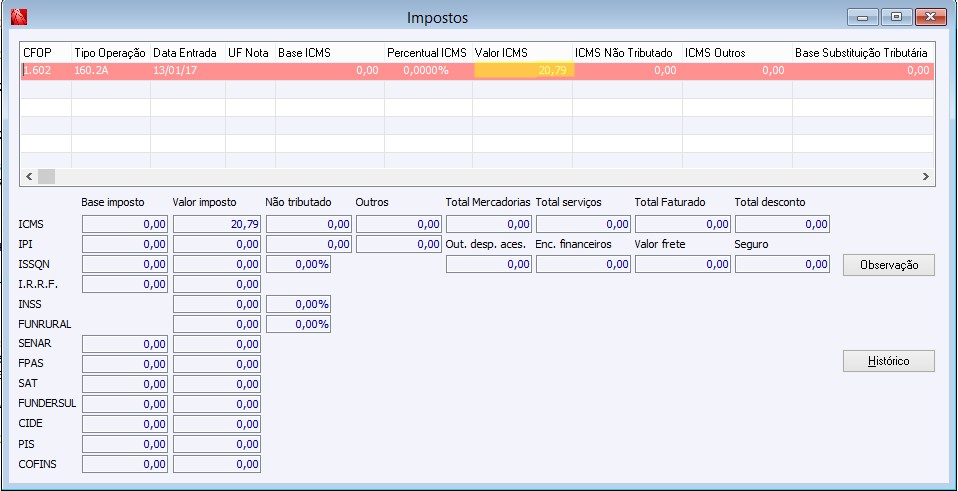Click Total Mercadorias field
The width and height of the screenshot is (958, 491).
pos(489,225)
